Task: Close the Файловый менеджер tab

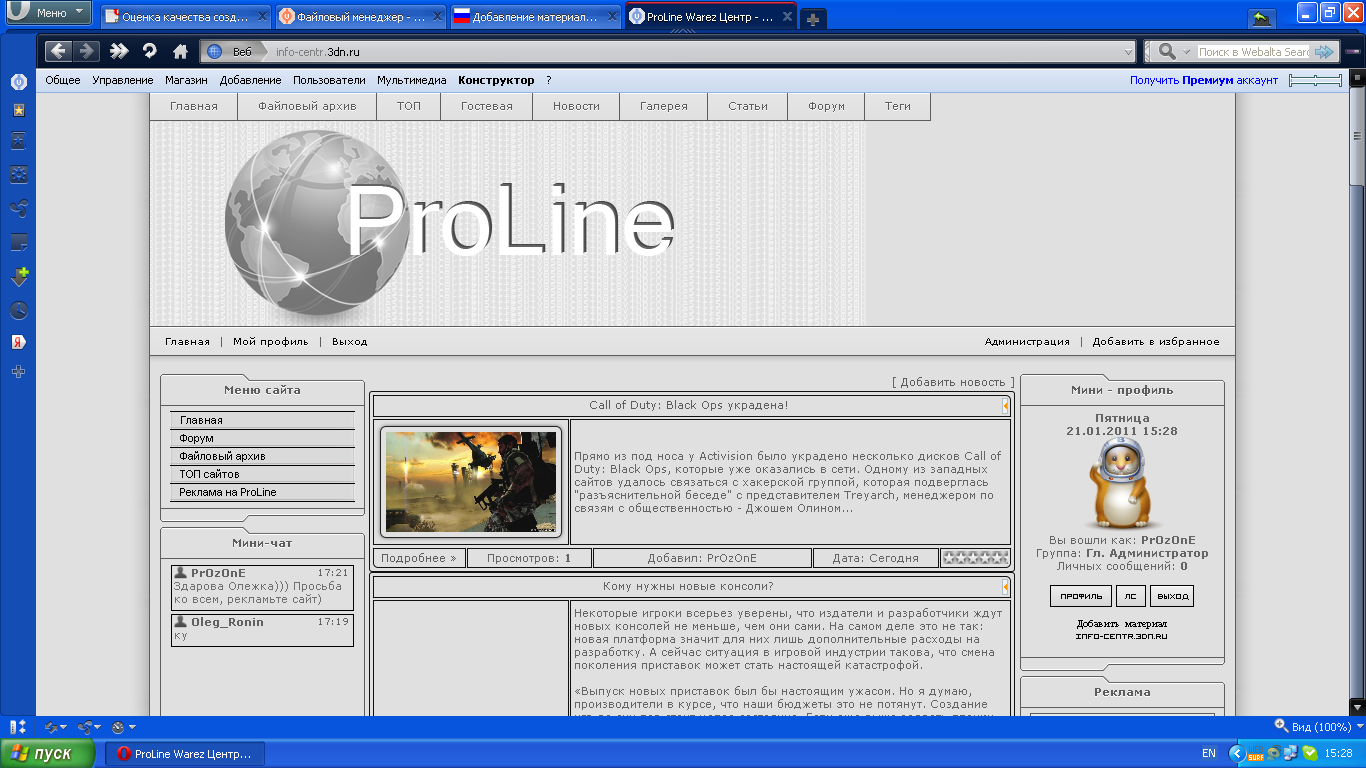Action: 436,18
